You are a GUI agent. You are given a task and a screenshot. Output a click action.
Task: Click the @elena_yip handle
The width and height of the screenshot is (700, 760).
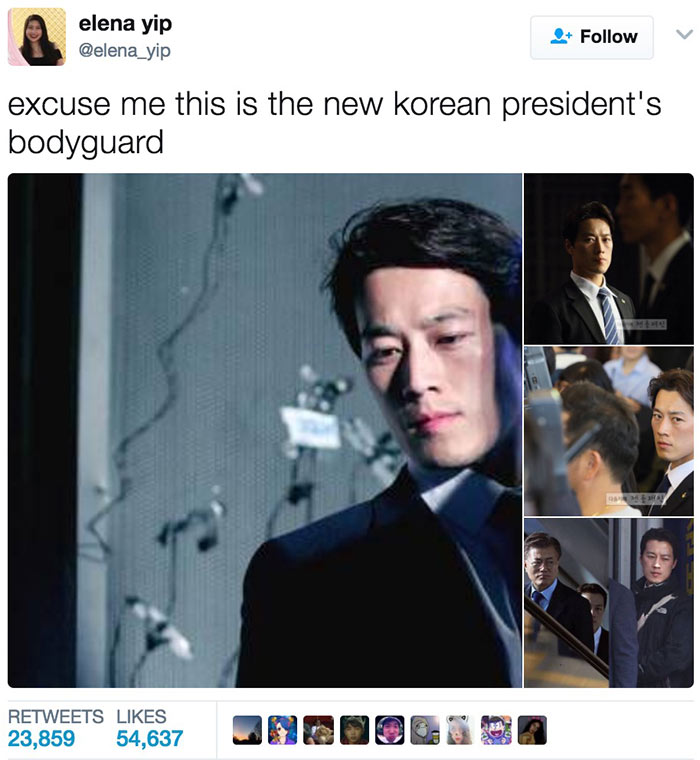click(124, 50)
